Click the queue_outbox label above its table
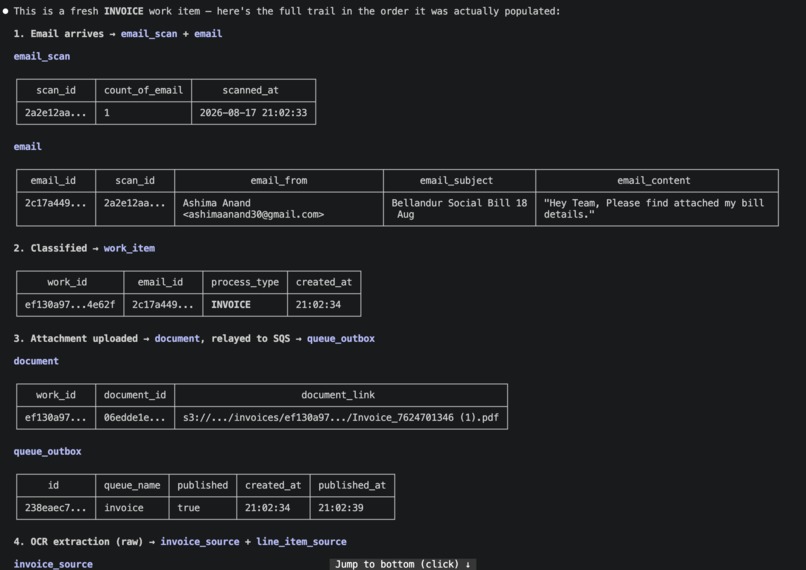Viewport: 806px width, 570px height. (47, 452)
